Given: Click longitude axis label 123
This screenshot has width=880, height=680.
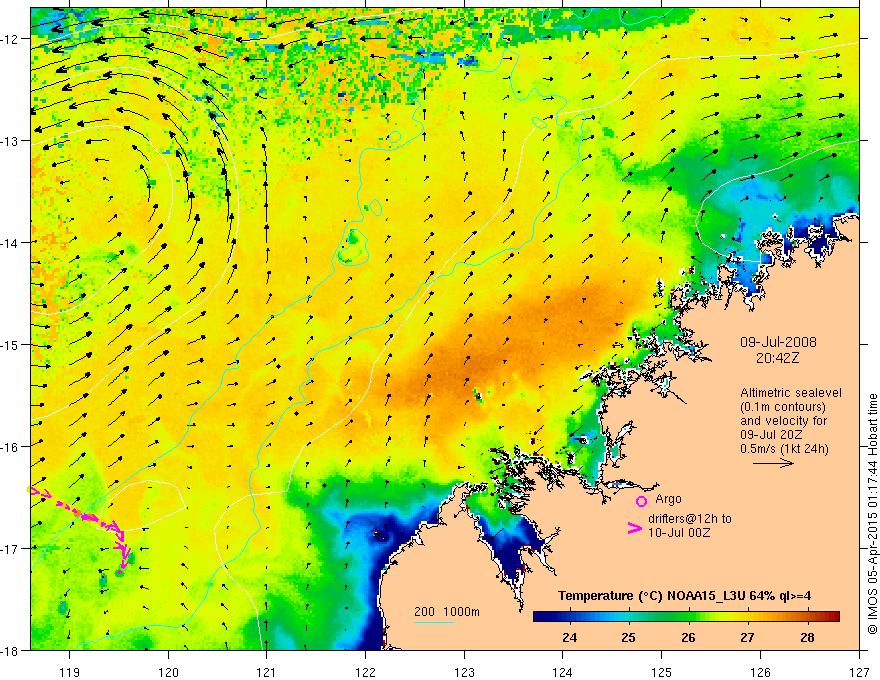Looking at the screenshot, I should click(x=464, y=672).
